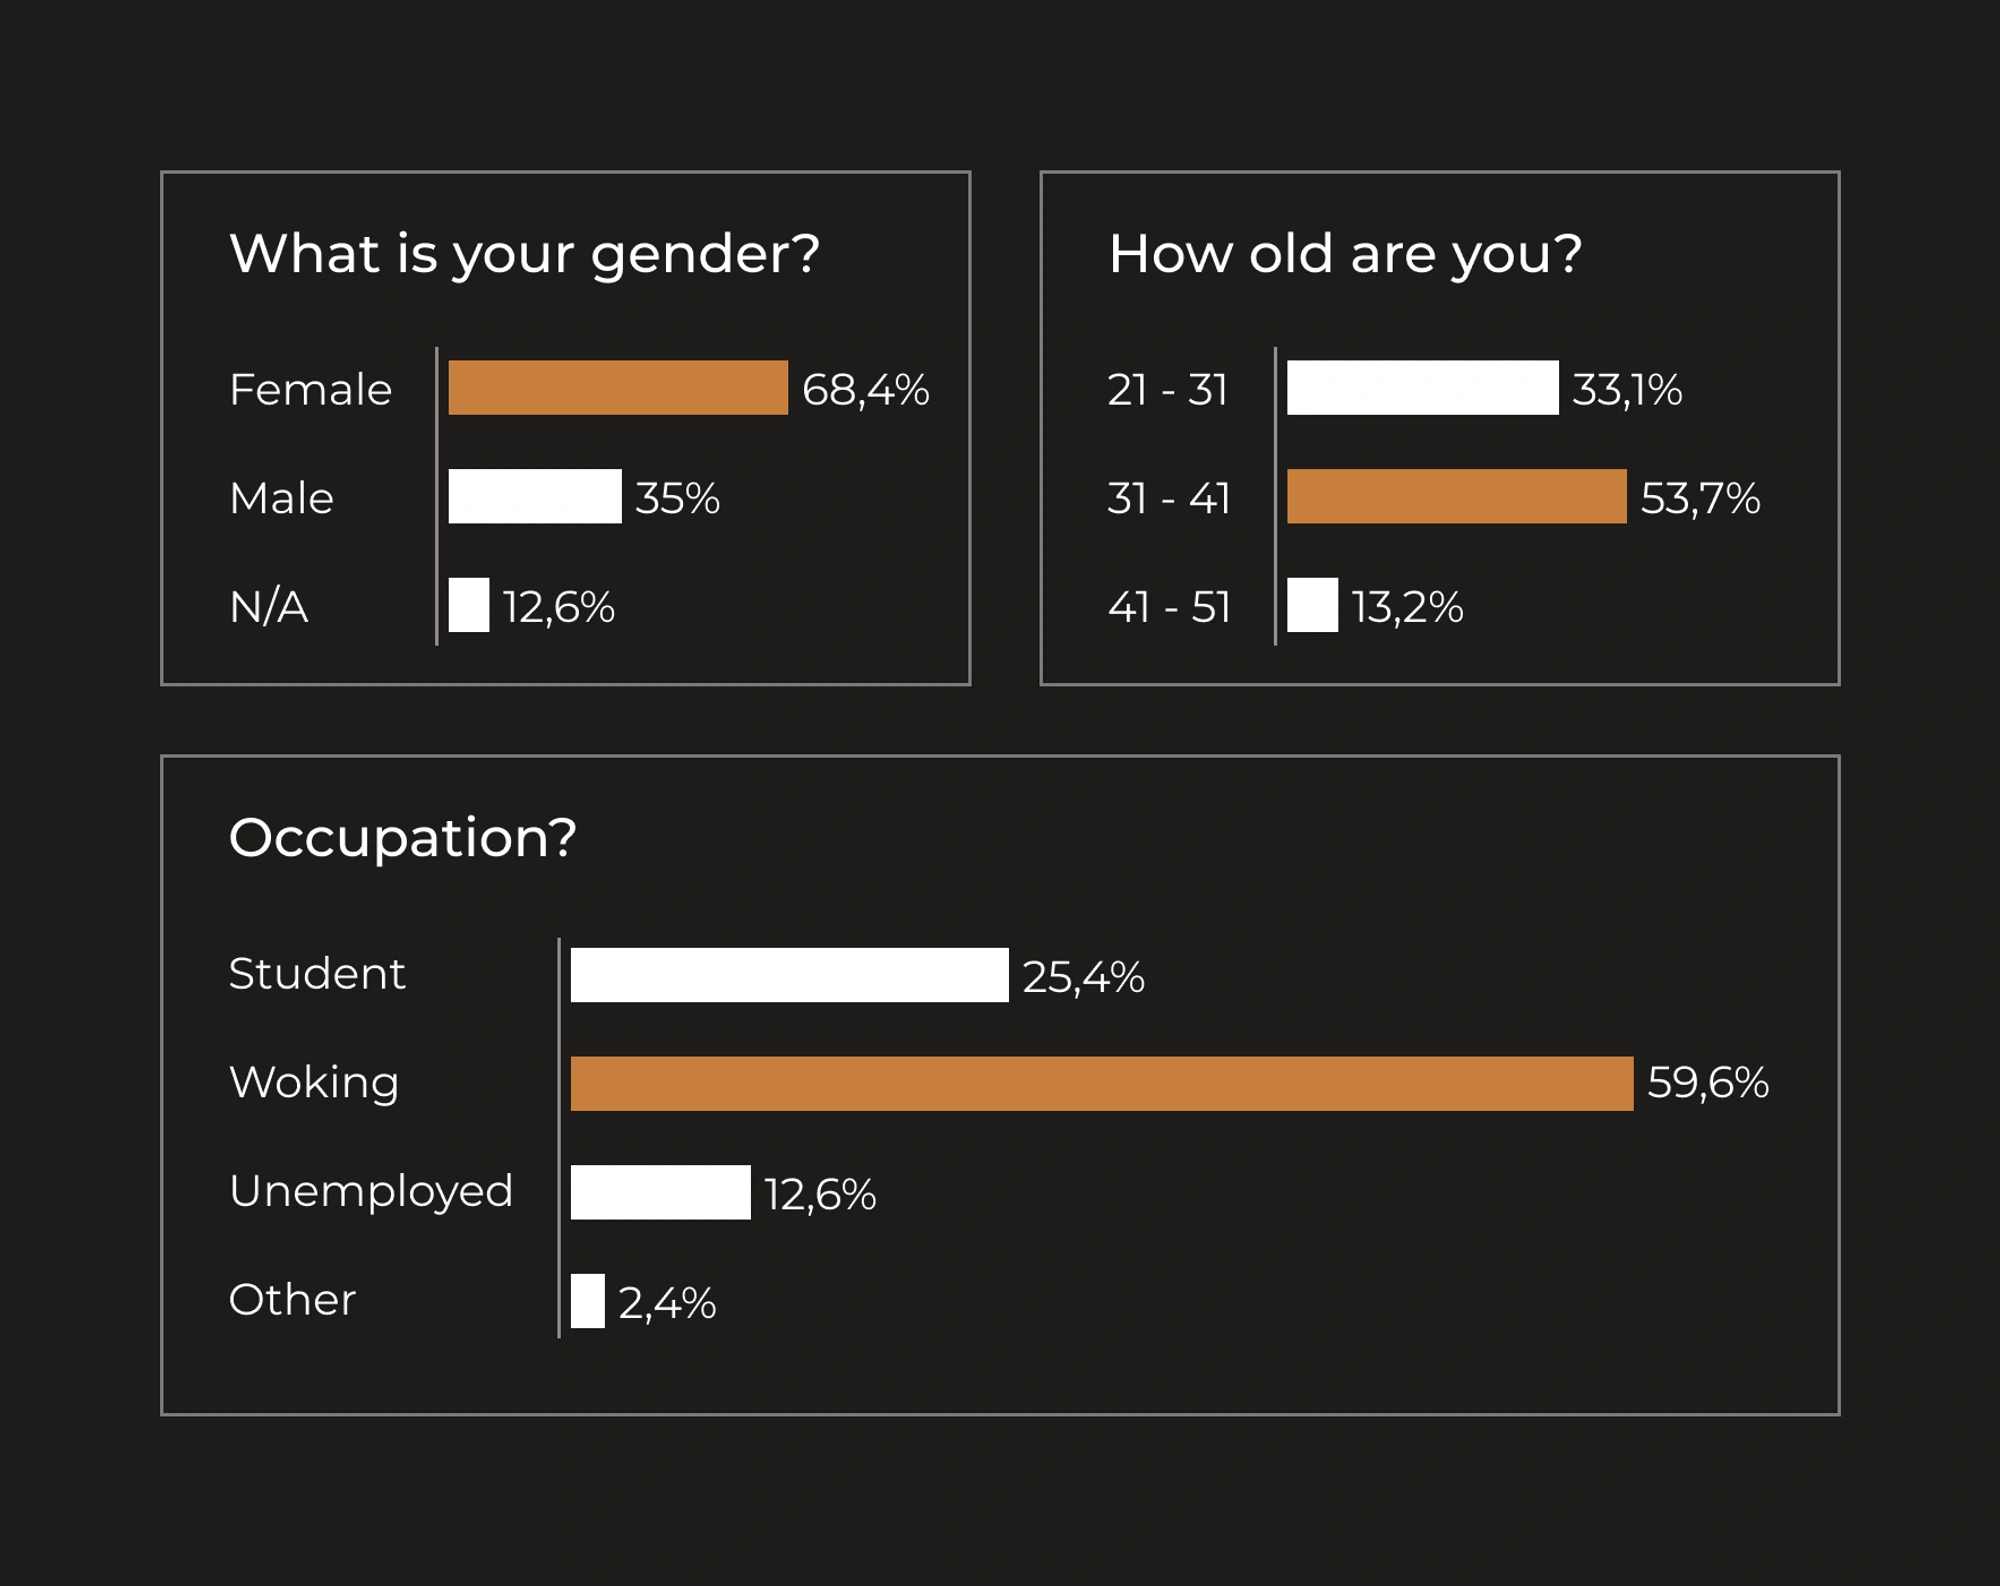Click the Unemployed occupation bar
The width and height of the screenshot is (2000, 1586).
[661, 1192]
